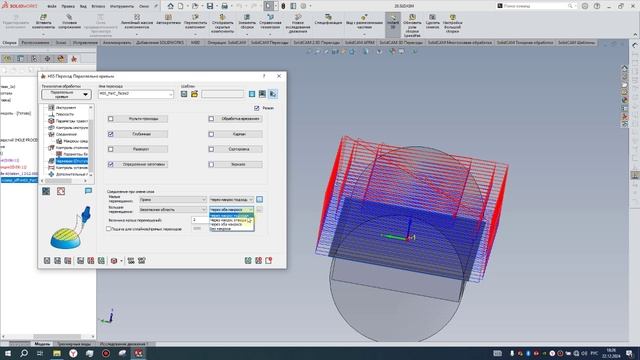The width and height of the screenshot is (640, 360).
Task: Click the Save diskette icon in top toolbar
Action: point(210,6)
